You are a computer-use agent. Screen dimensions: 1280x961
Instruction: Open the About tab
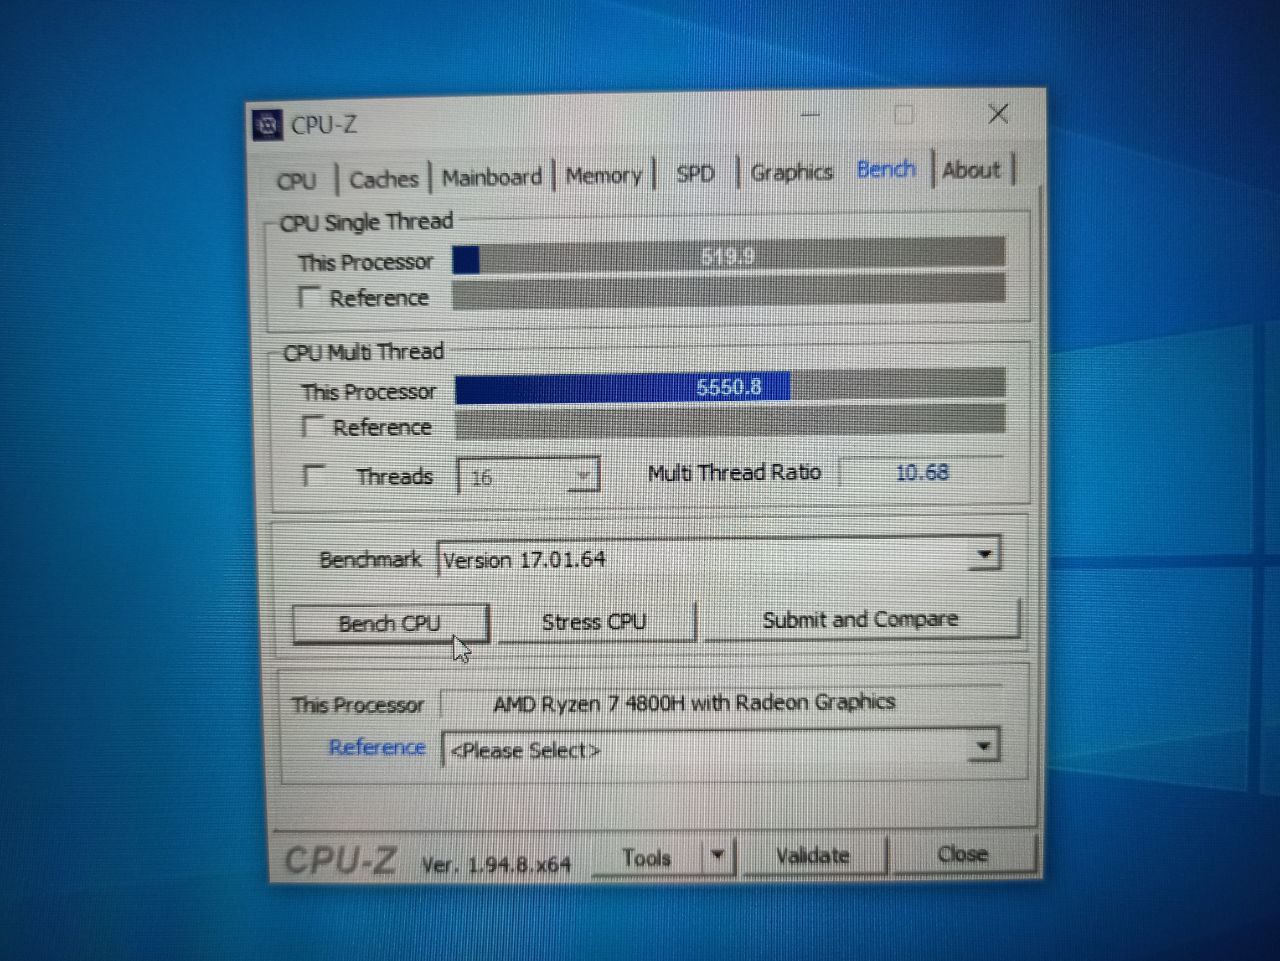[x=971, y=170]
